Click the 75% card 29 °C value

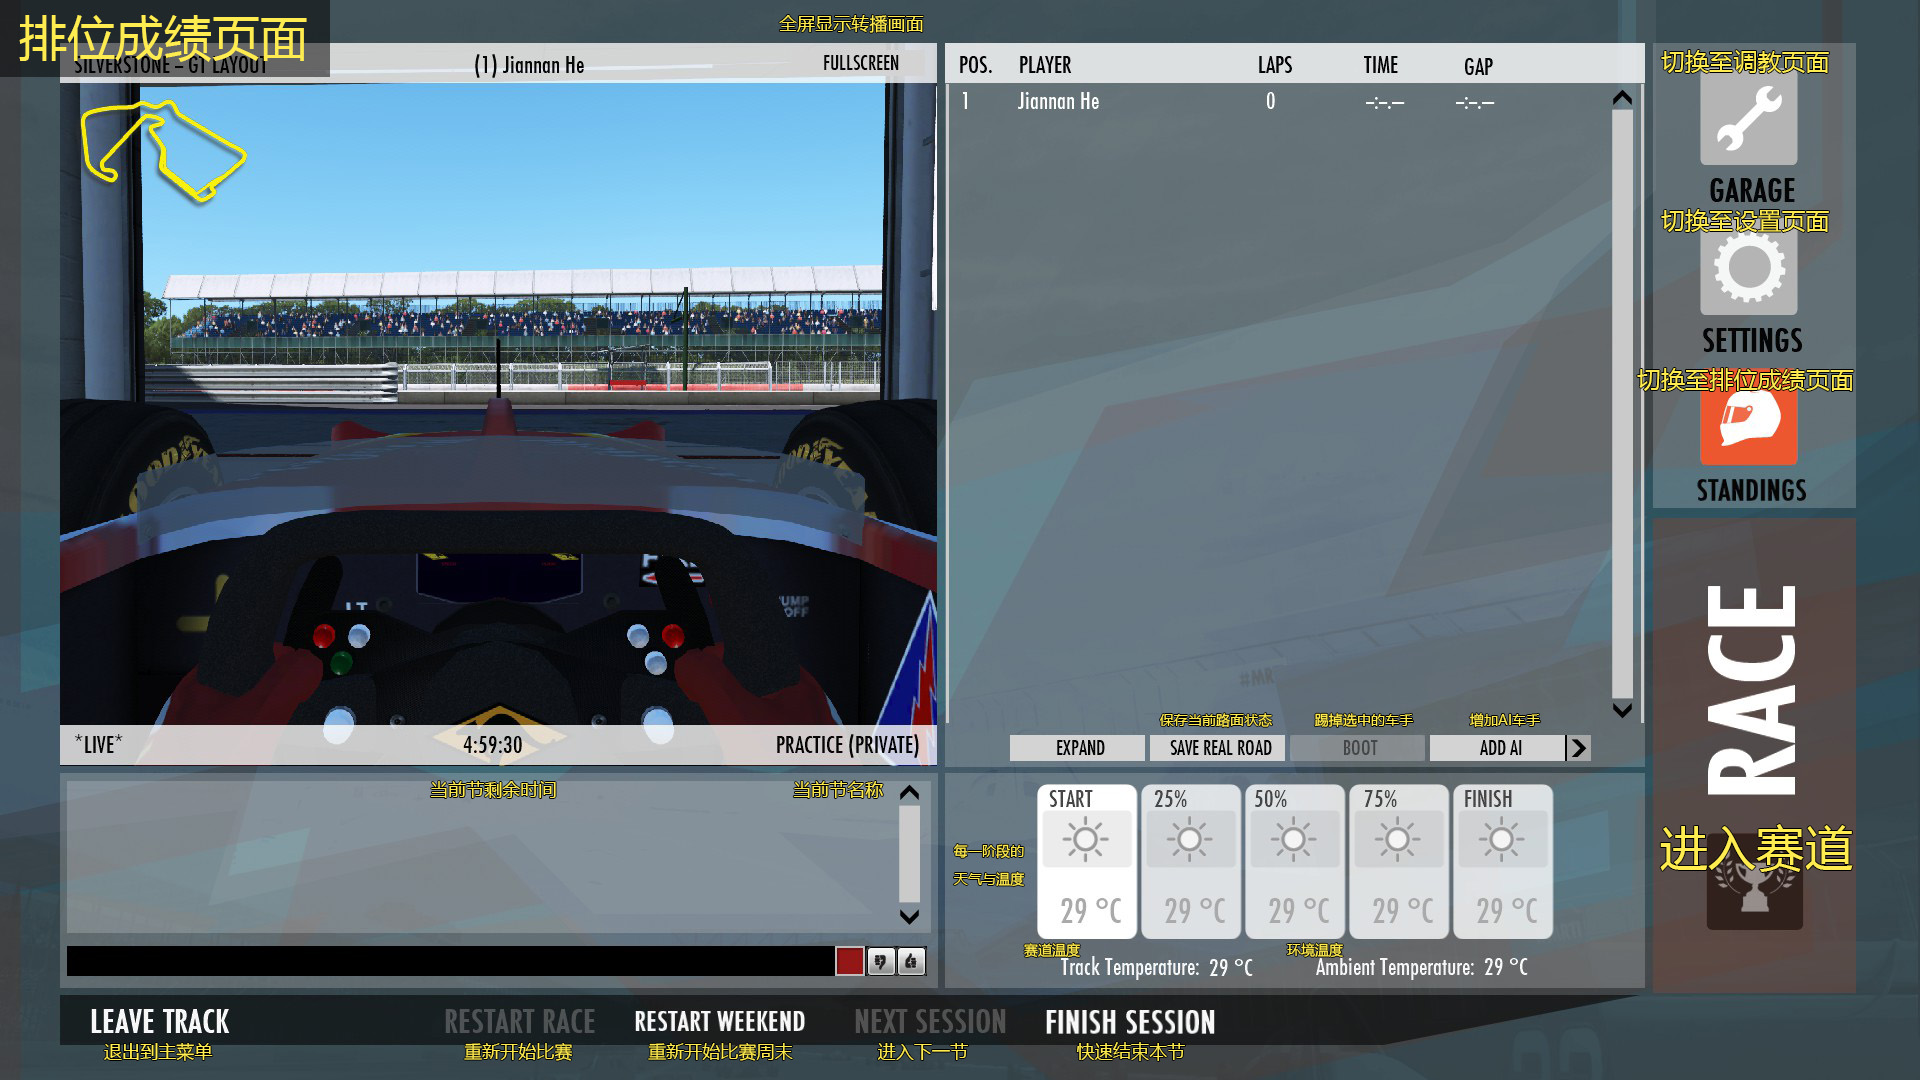coord(1403,911)
